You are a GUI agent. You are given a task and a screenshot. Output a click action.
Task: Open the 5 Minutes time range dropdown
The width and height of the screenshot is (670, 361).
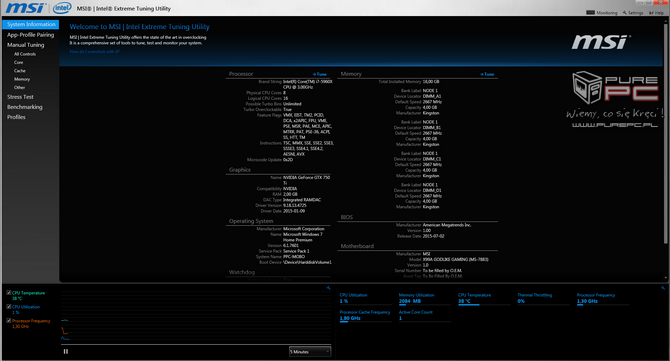click(x=310, y=352)
